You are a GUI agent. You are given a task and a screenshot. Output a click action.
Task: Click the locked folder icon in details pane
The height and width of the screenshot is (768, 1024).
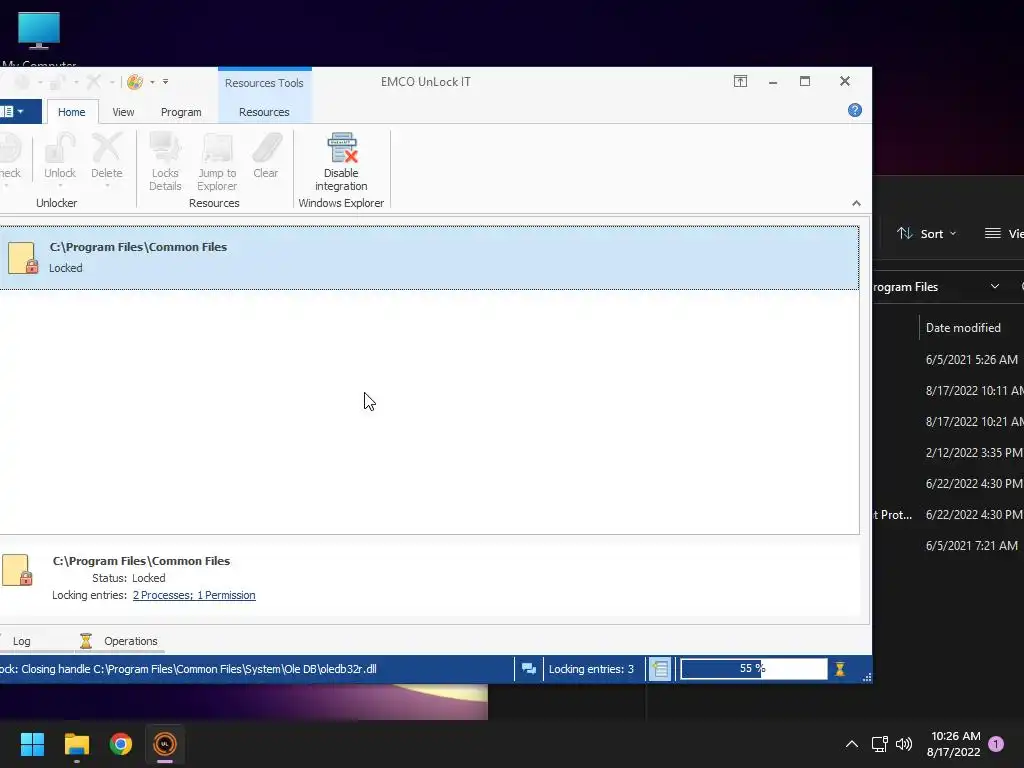point(18,570)
